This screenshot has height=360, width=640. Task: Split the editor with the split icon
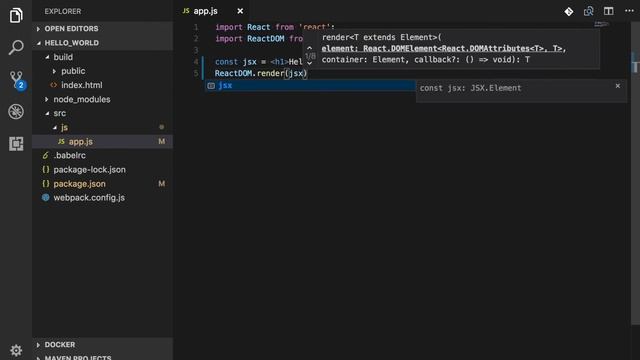(609, 11)
